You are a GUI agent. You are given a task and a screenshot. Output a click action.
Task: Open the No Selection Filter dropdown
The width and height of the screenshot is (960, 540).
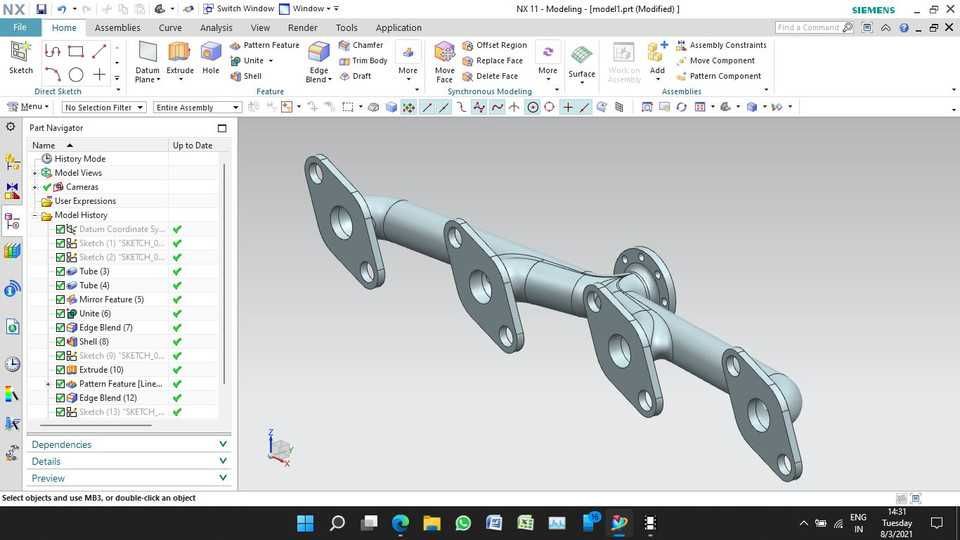click(102, 107)
